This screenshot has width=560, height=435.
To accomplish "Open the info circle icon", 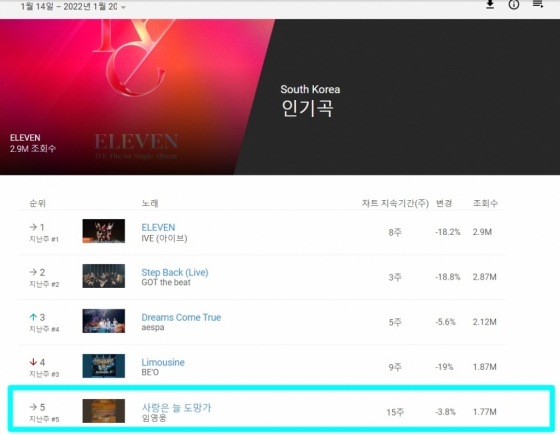I will (514, 5).
